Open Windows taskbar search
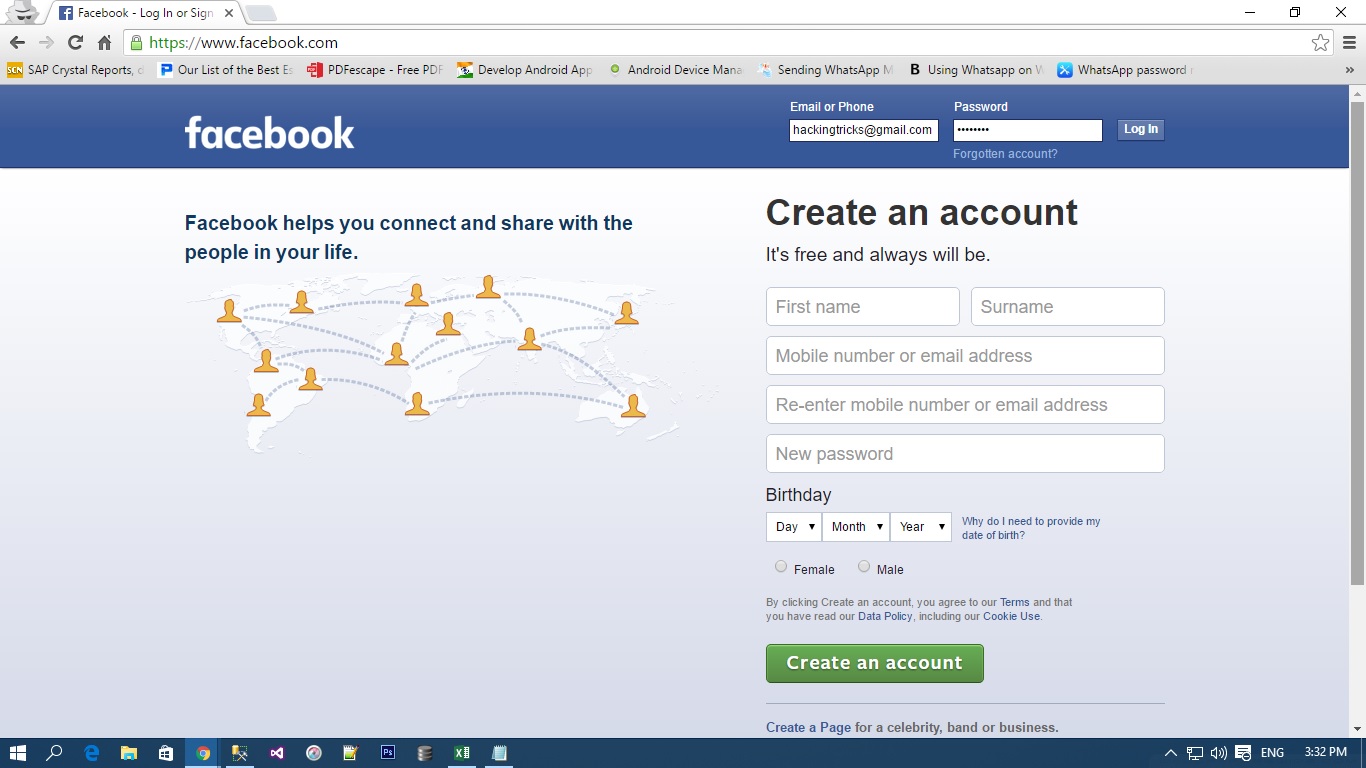This screenshot has width=1366, height=768. tap(55, 753)
